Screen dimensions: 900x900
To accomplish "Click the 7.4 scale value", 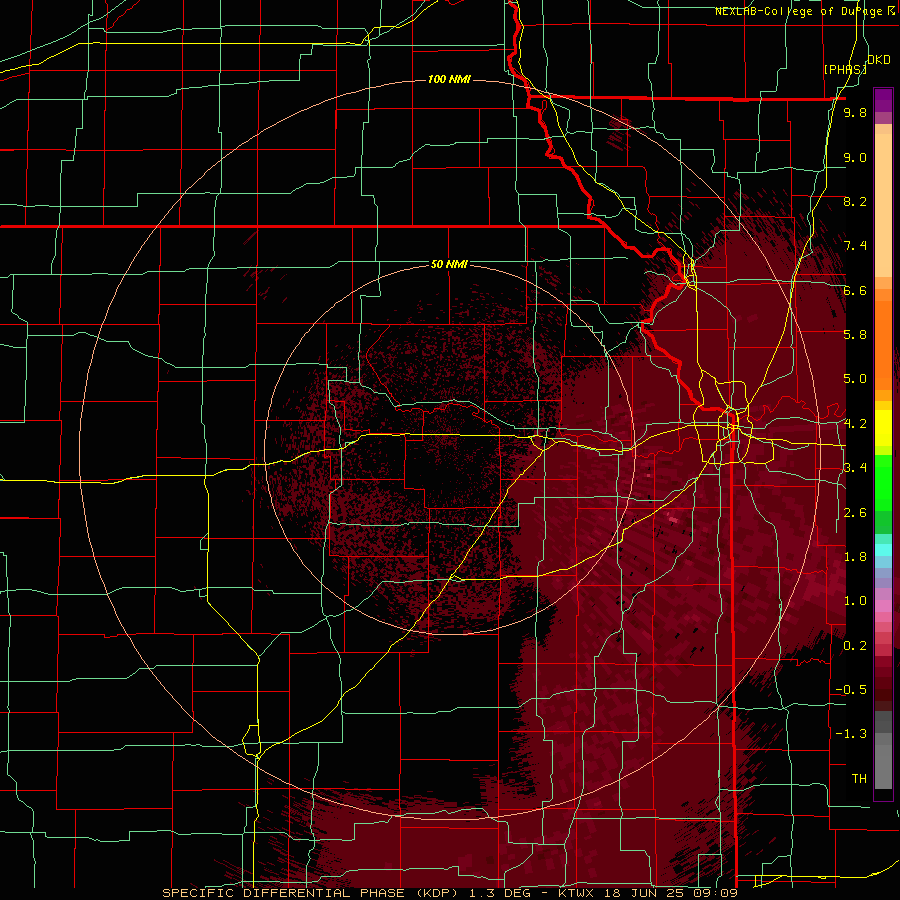I will tap(855, 246).
